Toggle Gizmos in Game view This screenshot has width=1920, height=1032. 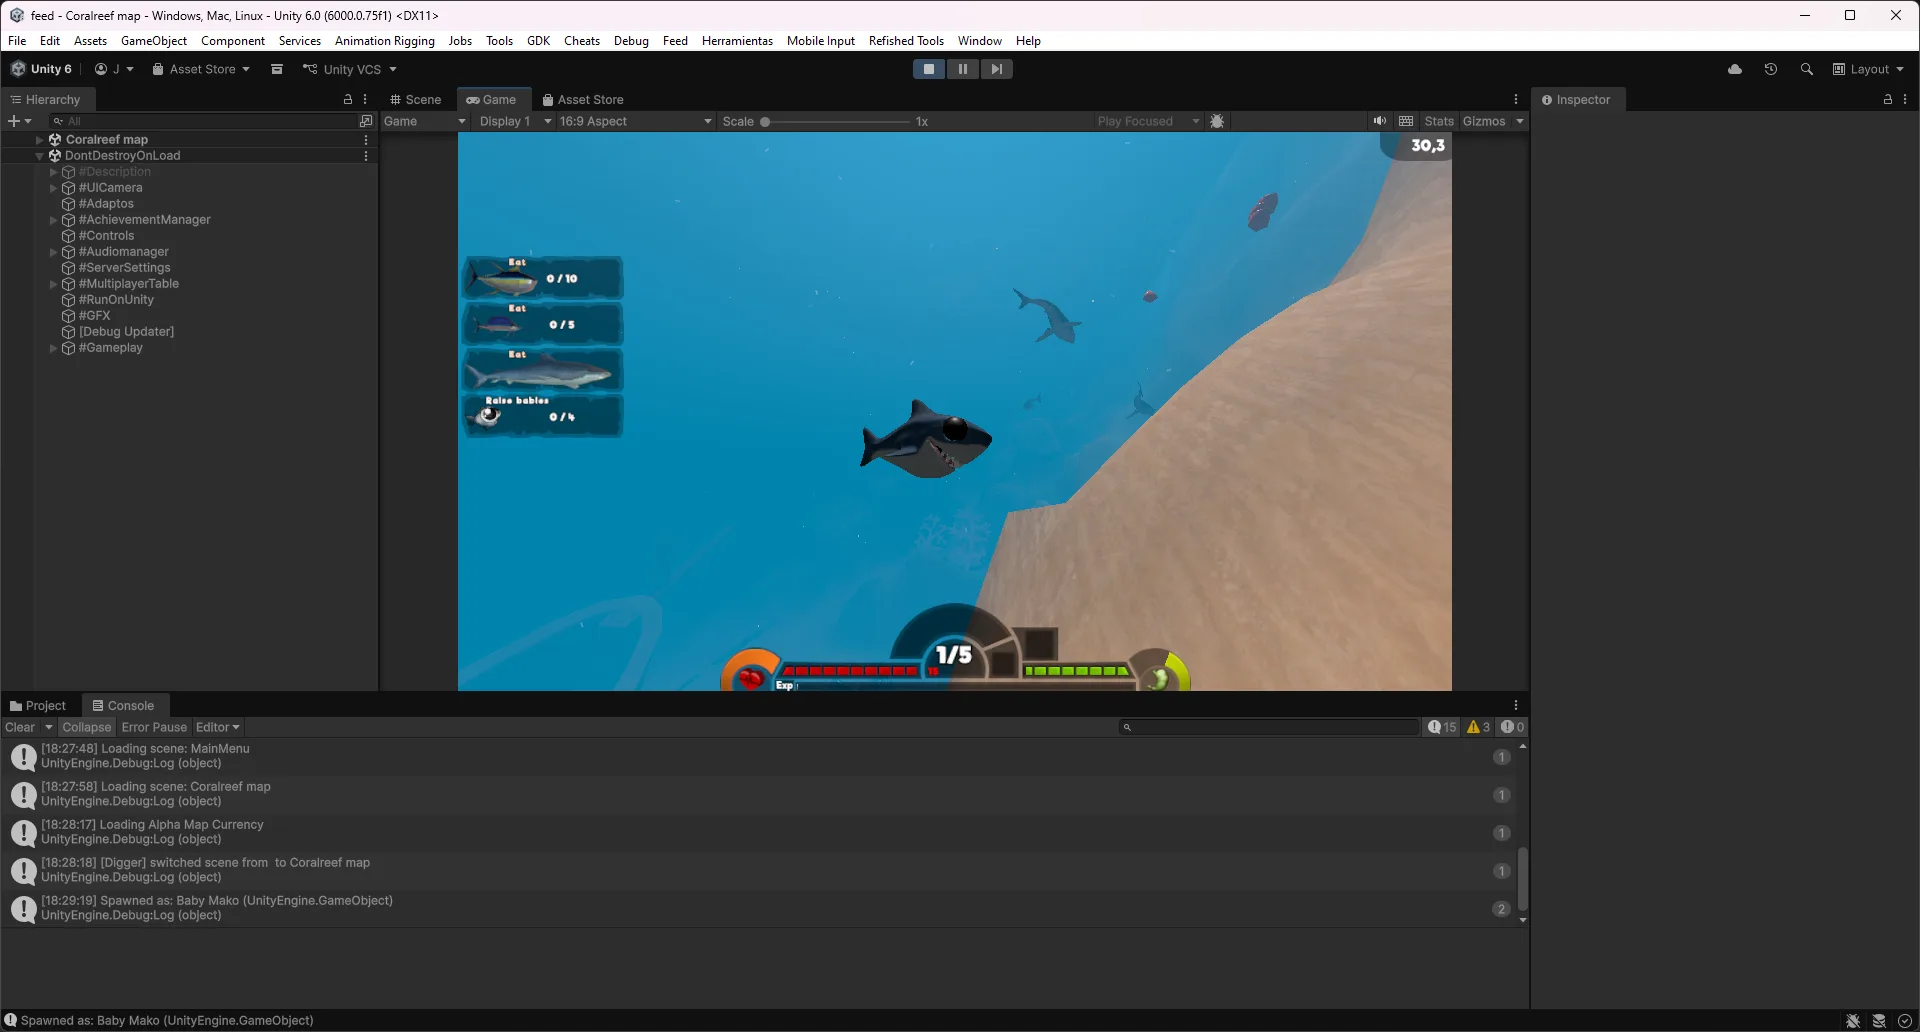pos(1484,121)
